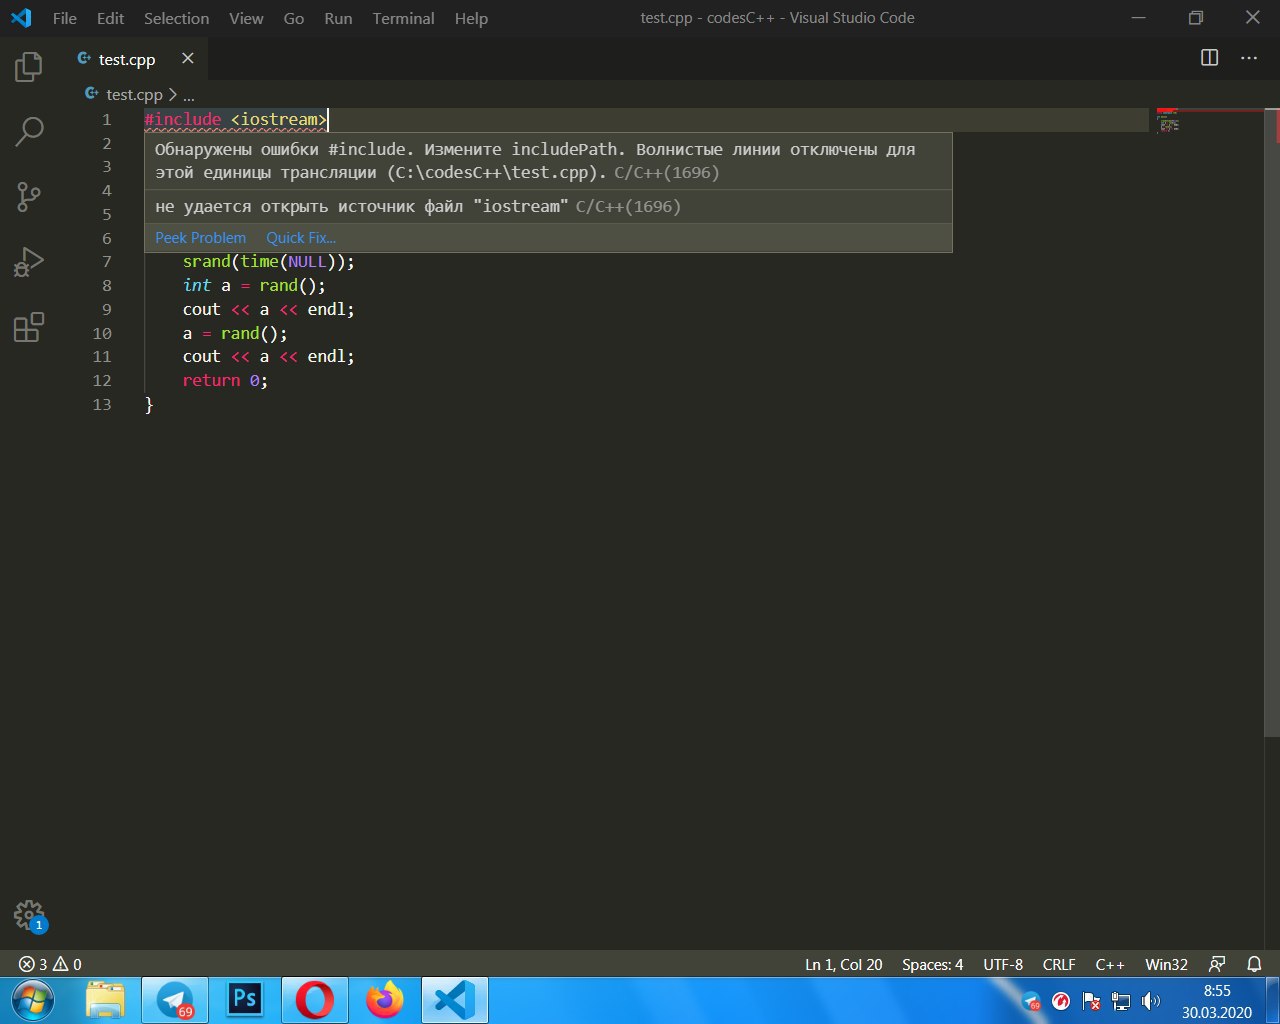Click the network tray icon

click(x=1122, y=1001)
